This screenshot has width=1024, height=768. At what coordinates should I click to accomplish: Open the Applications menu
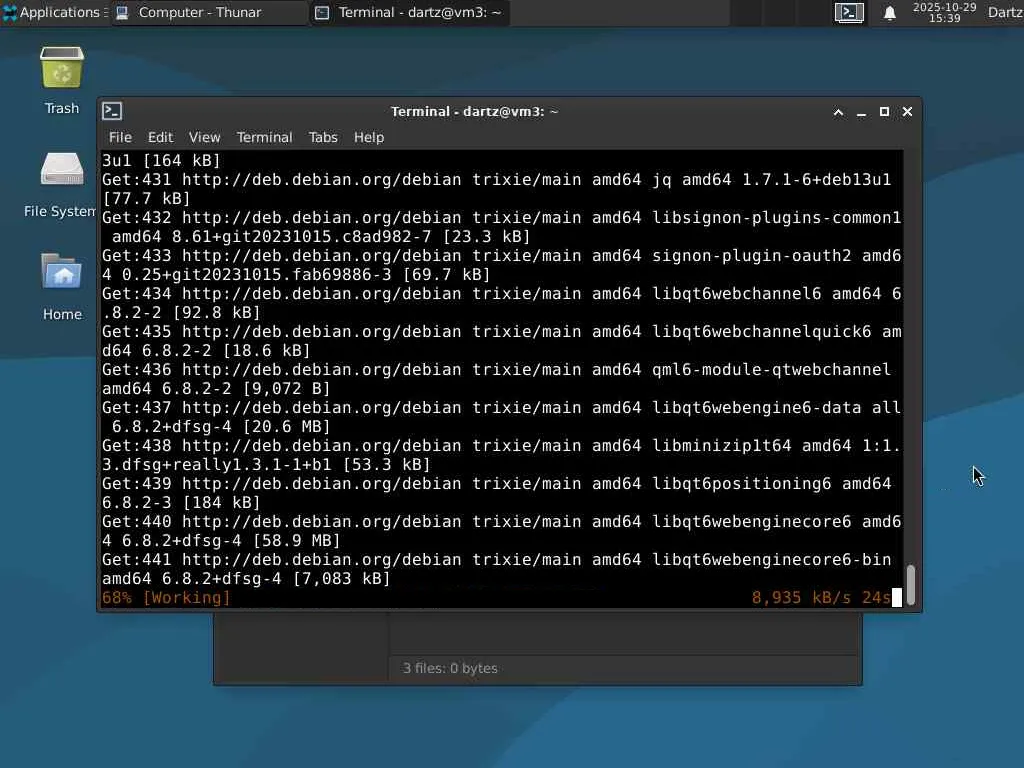(54, 12)
